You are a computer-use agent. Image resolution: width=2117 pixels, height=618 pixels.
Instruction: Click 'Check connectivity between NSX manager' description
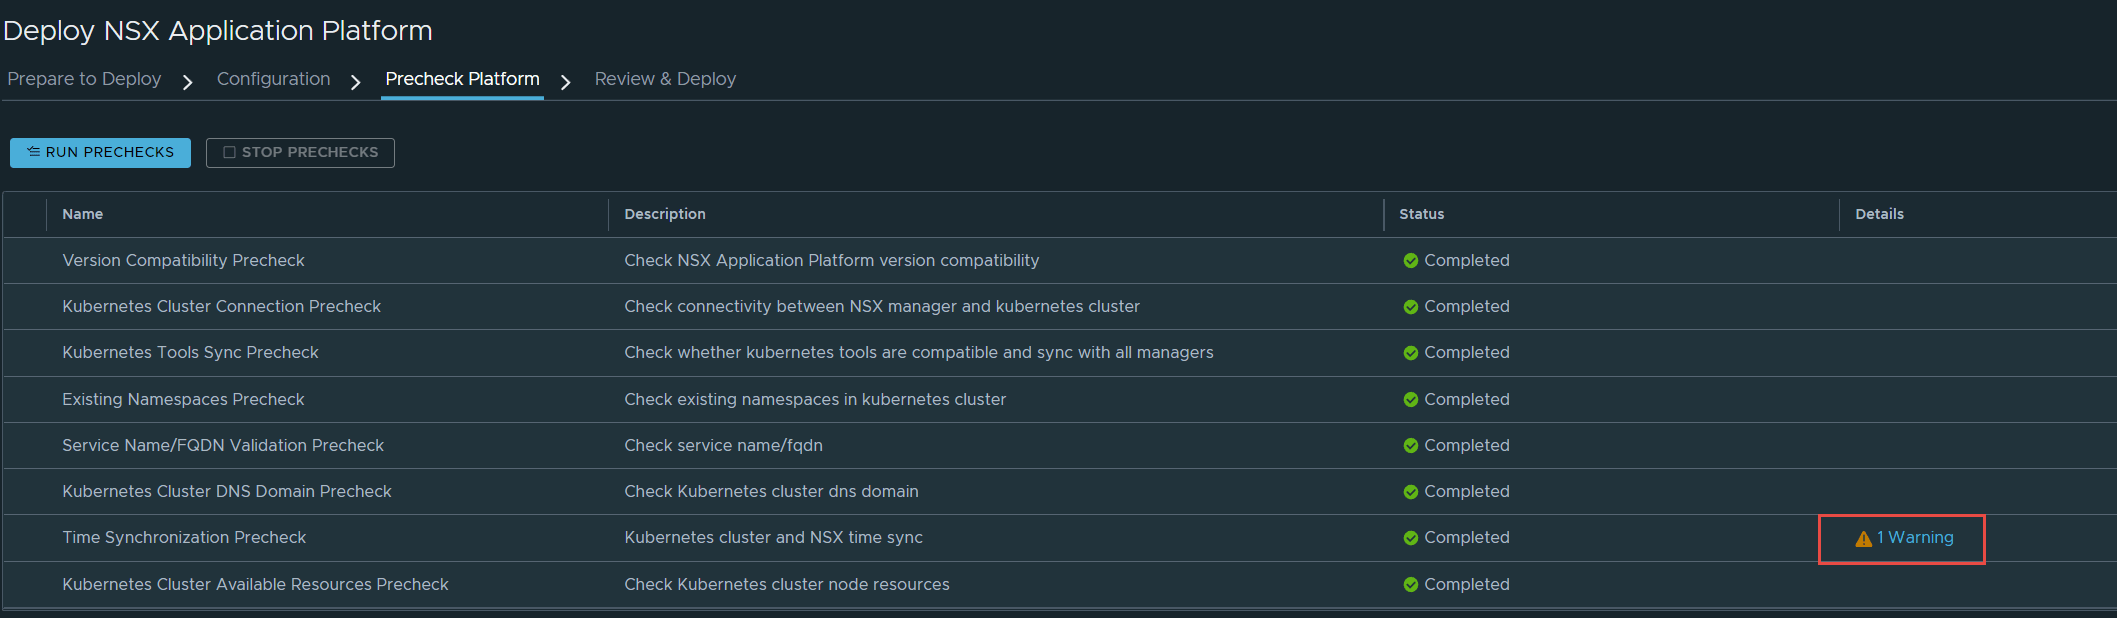(x=882, y=306)
